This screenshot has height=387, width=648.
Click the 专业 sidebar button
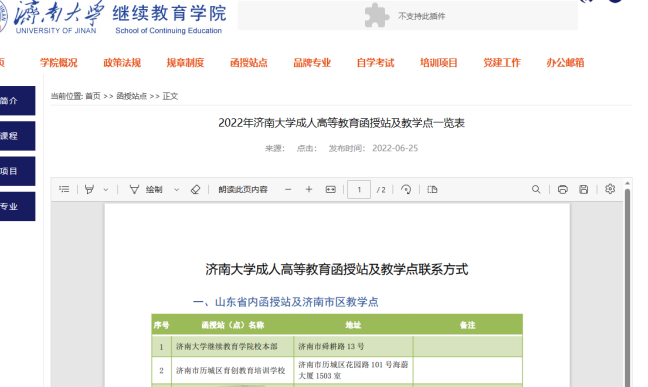(x=17, y=206)
